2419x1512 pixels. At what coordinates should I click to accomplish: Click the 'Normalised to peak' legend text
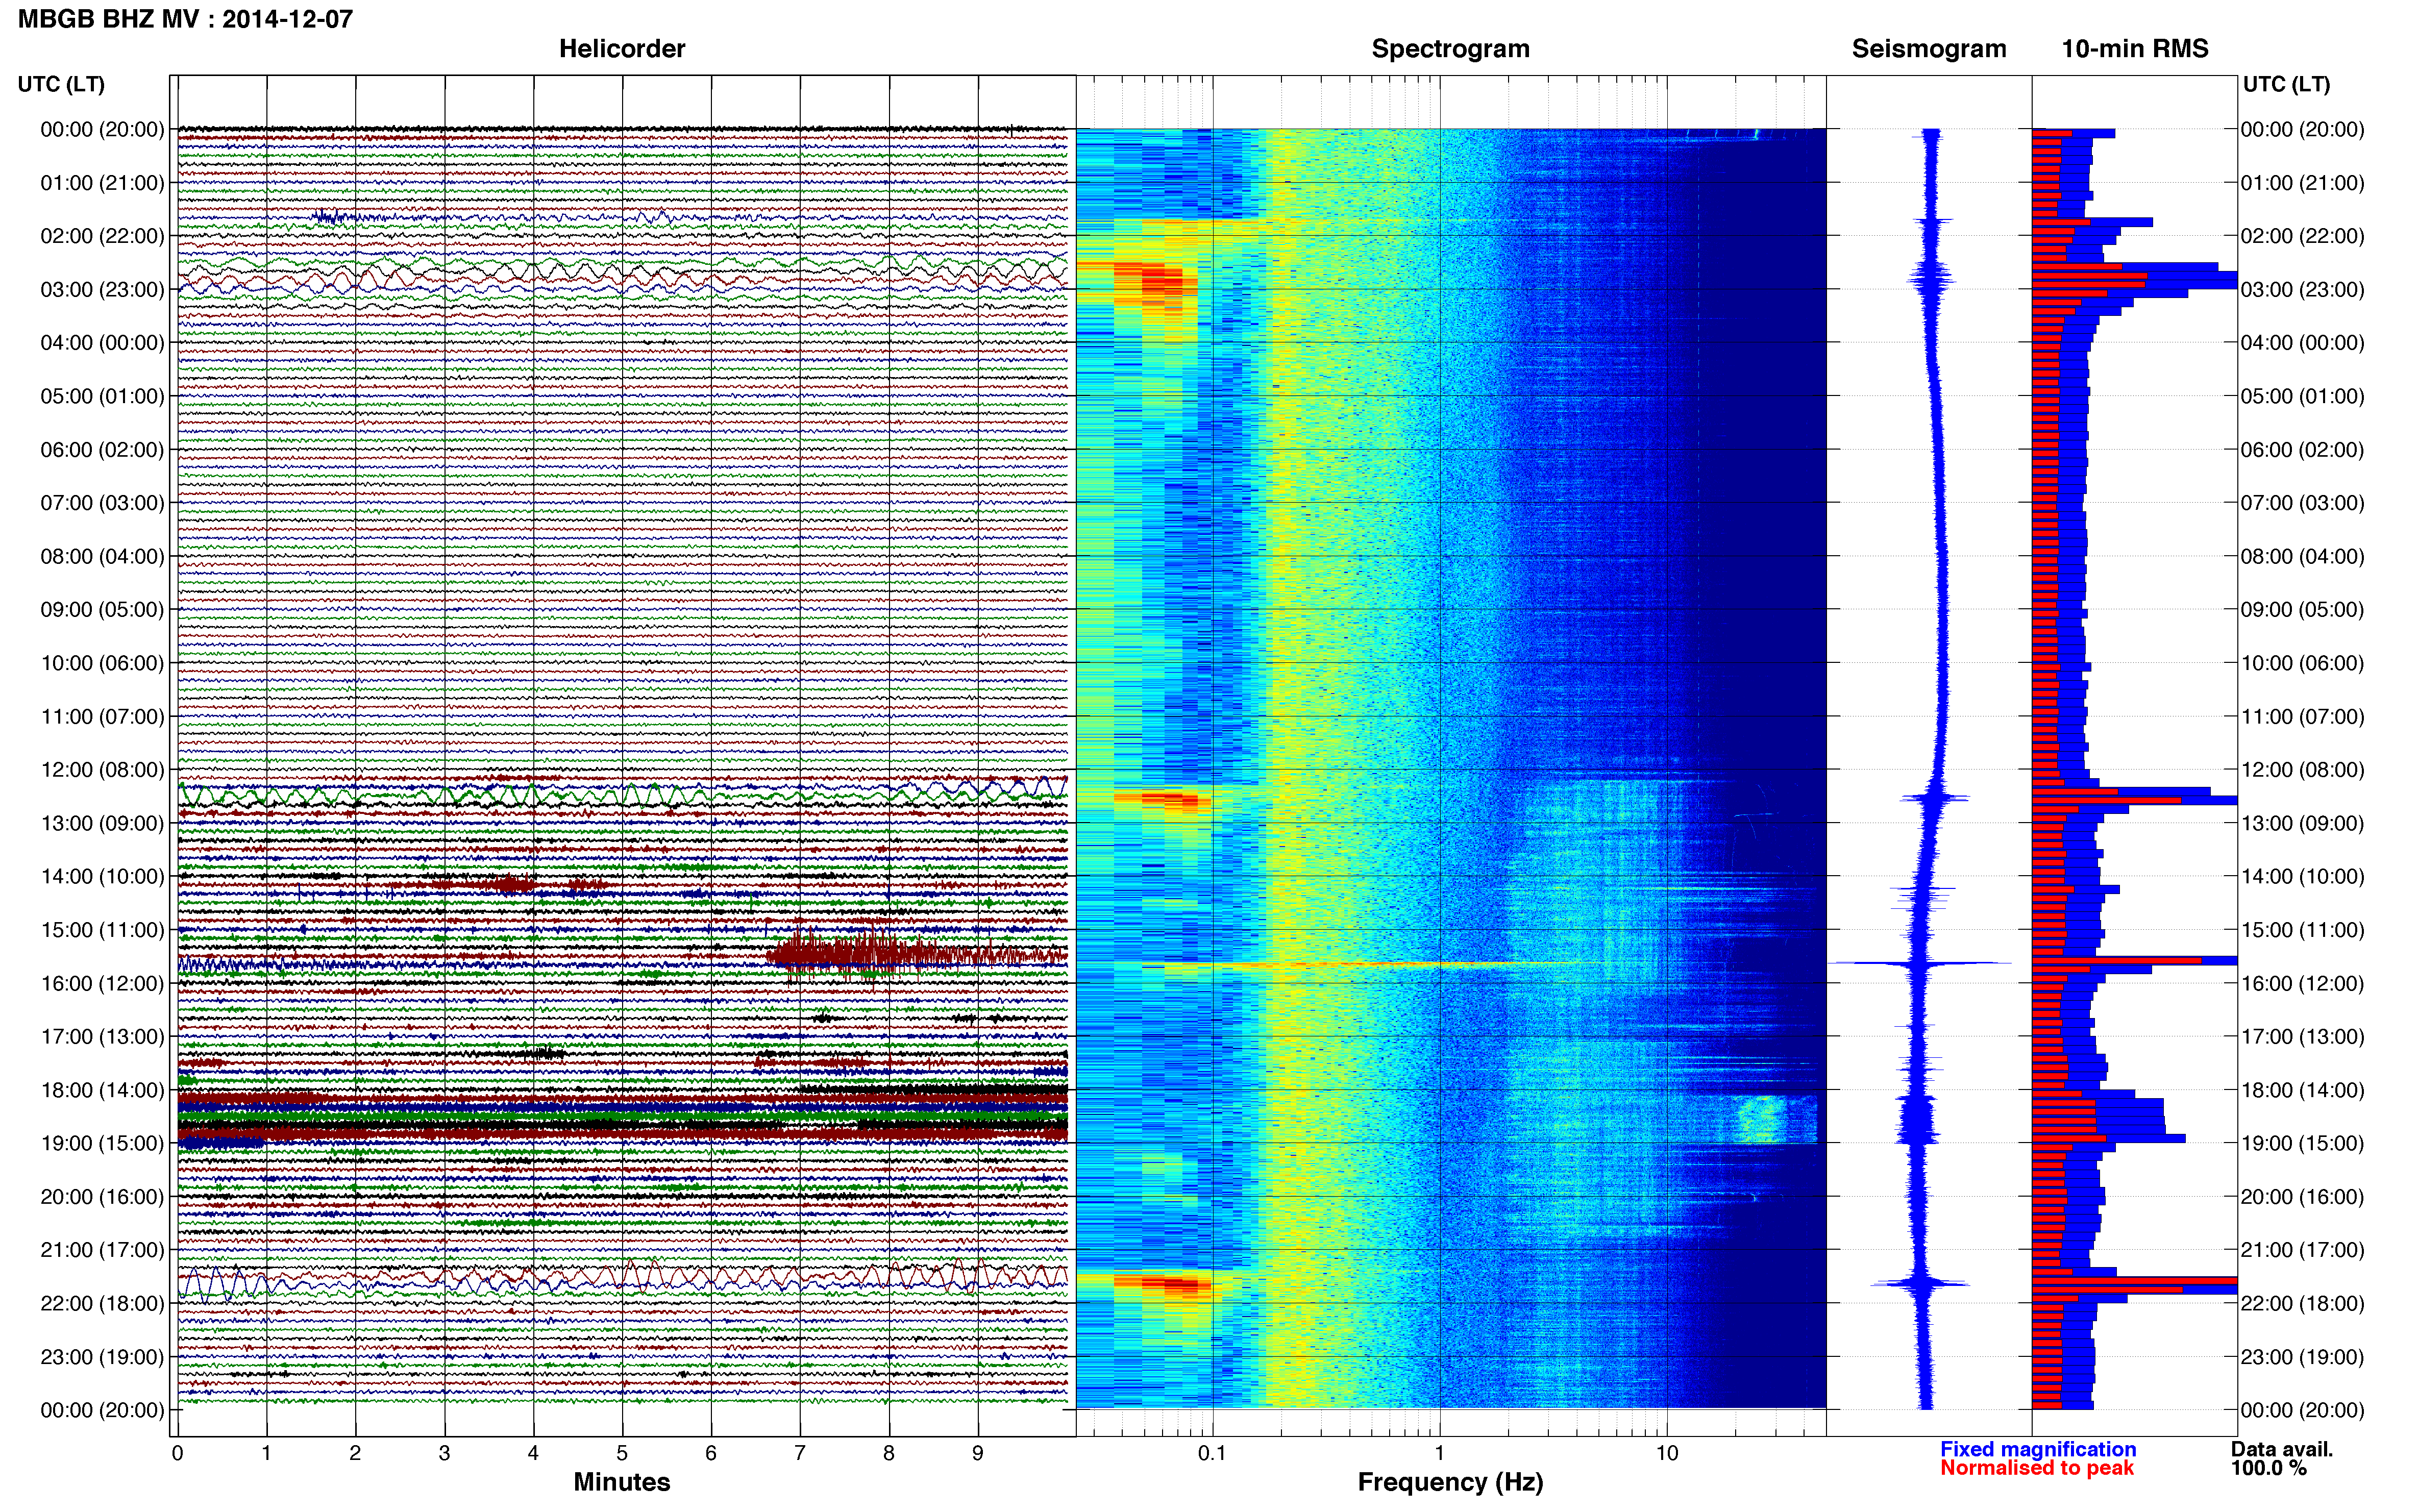2037,1468
